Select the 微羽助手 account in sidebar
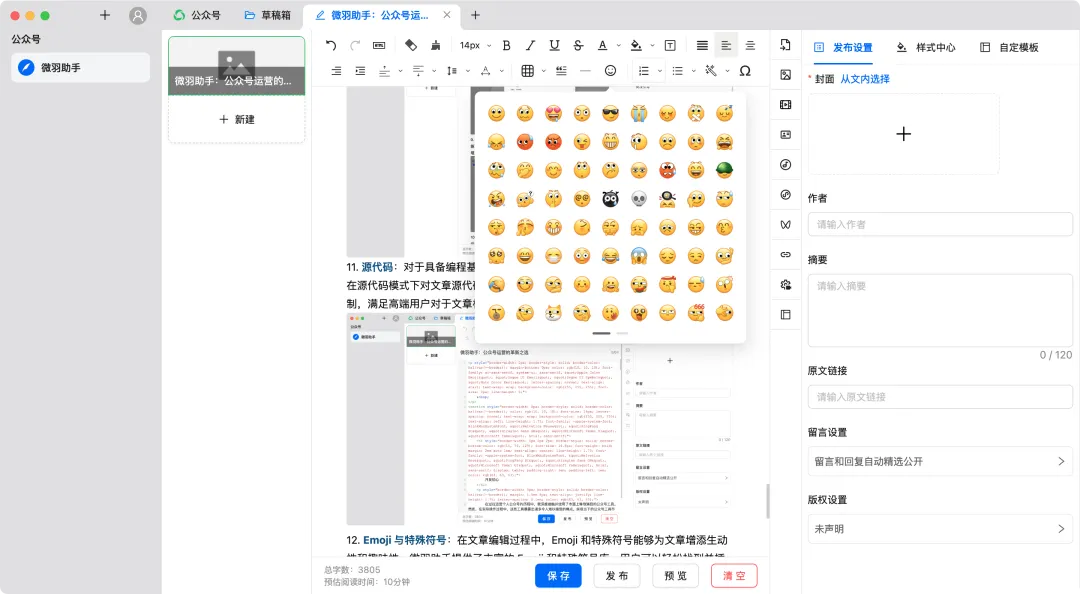The width and height of the screenshot is (1080, 594). (81, 68)
